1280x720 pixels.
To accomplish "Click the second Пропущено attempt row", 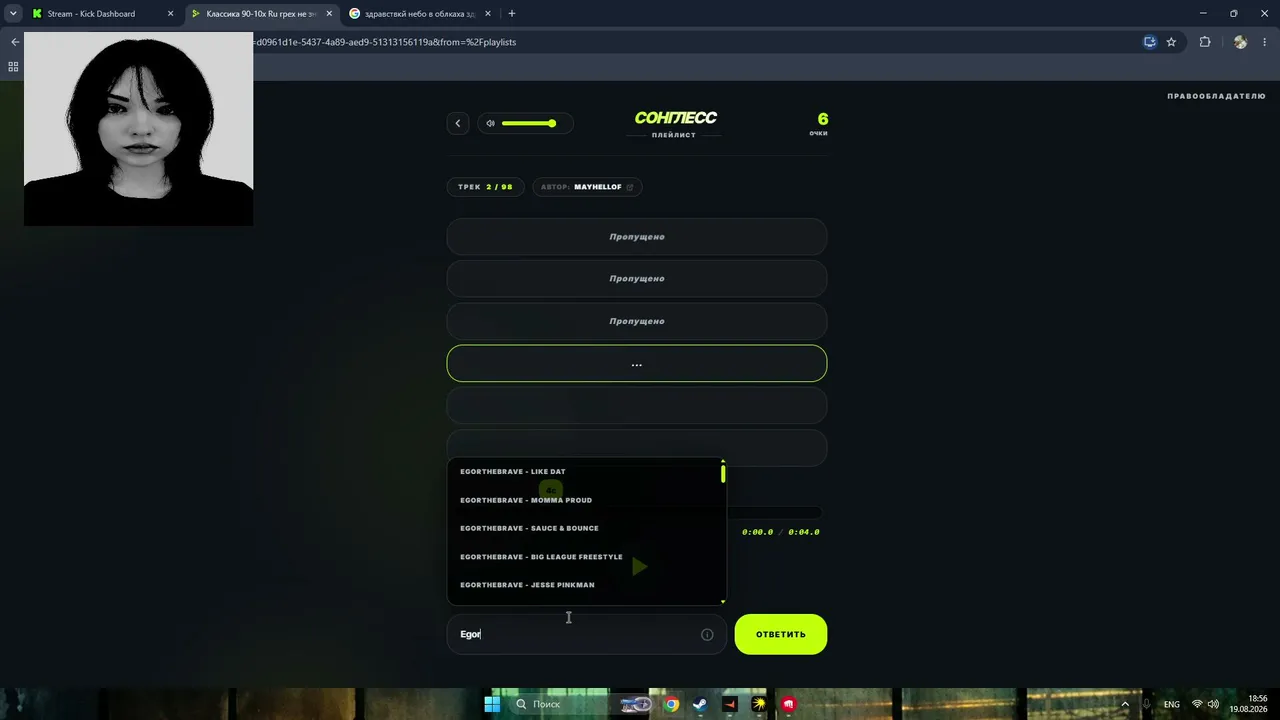I will (x=637, y=279).
